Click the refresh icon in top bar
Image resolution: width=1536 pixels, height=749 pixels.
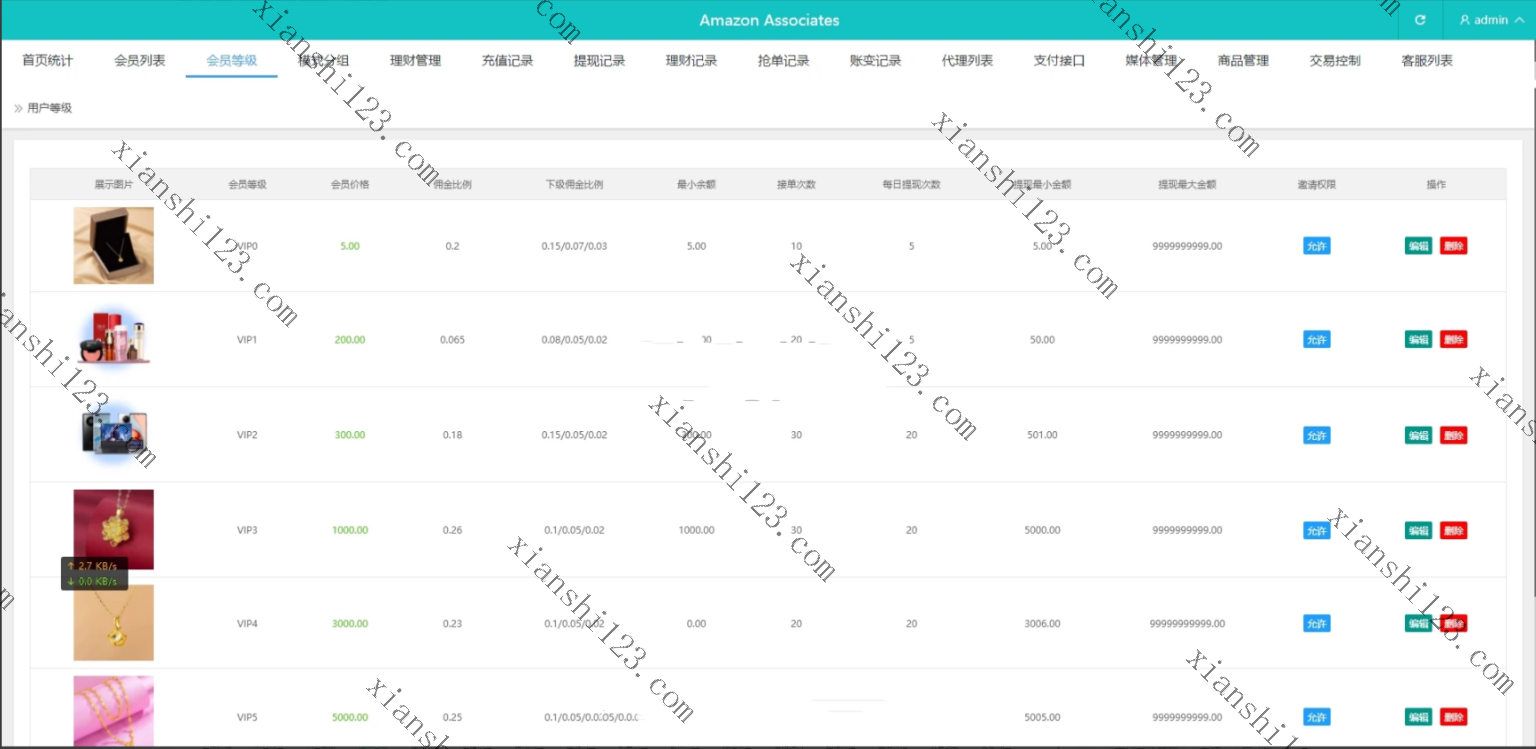tap(1420, 20)
